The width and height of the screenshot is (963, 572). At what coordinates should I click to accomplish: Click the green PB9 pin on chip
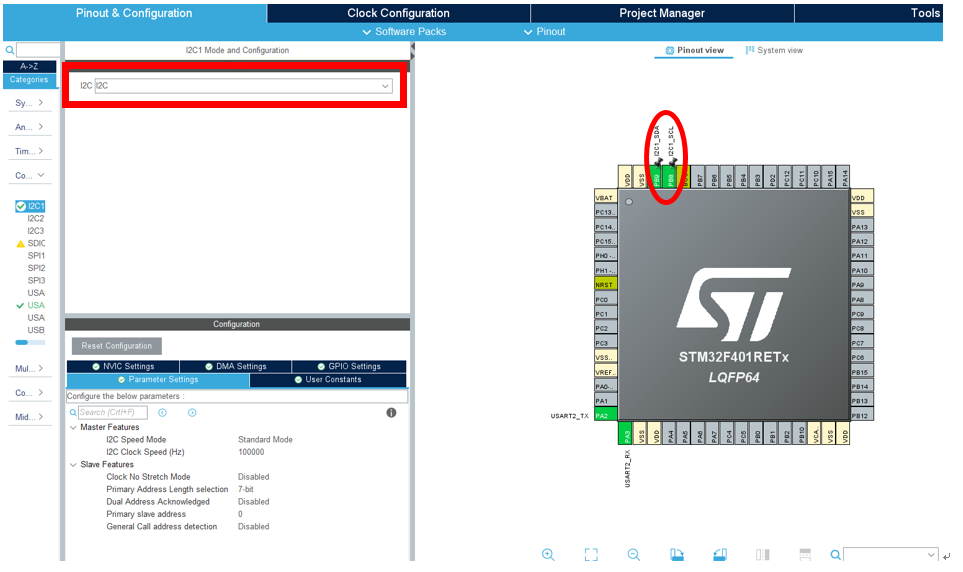point(657,177)
